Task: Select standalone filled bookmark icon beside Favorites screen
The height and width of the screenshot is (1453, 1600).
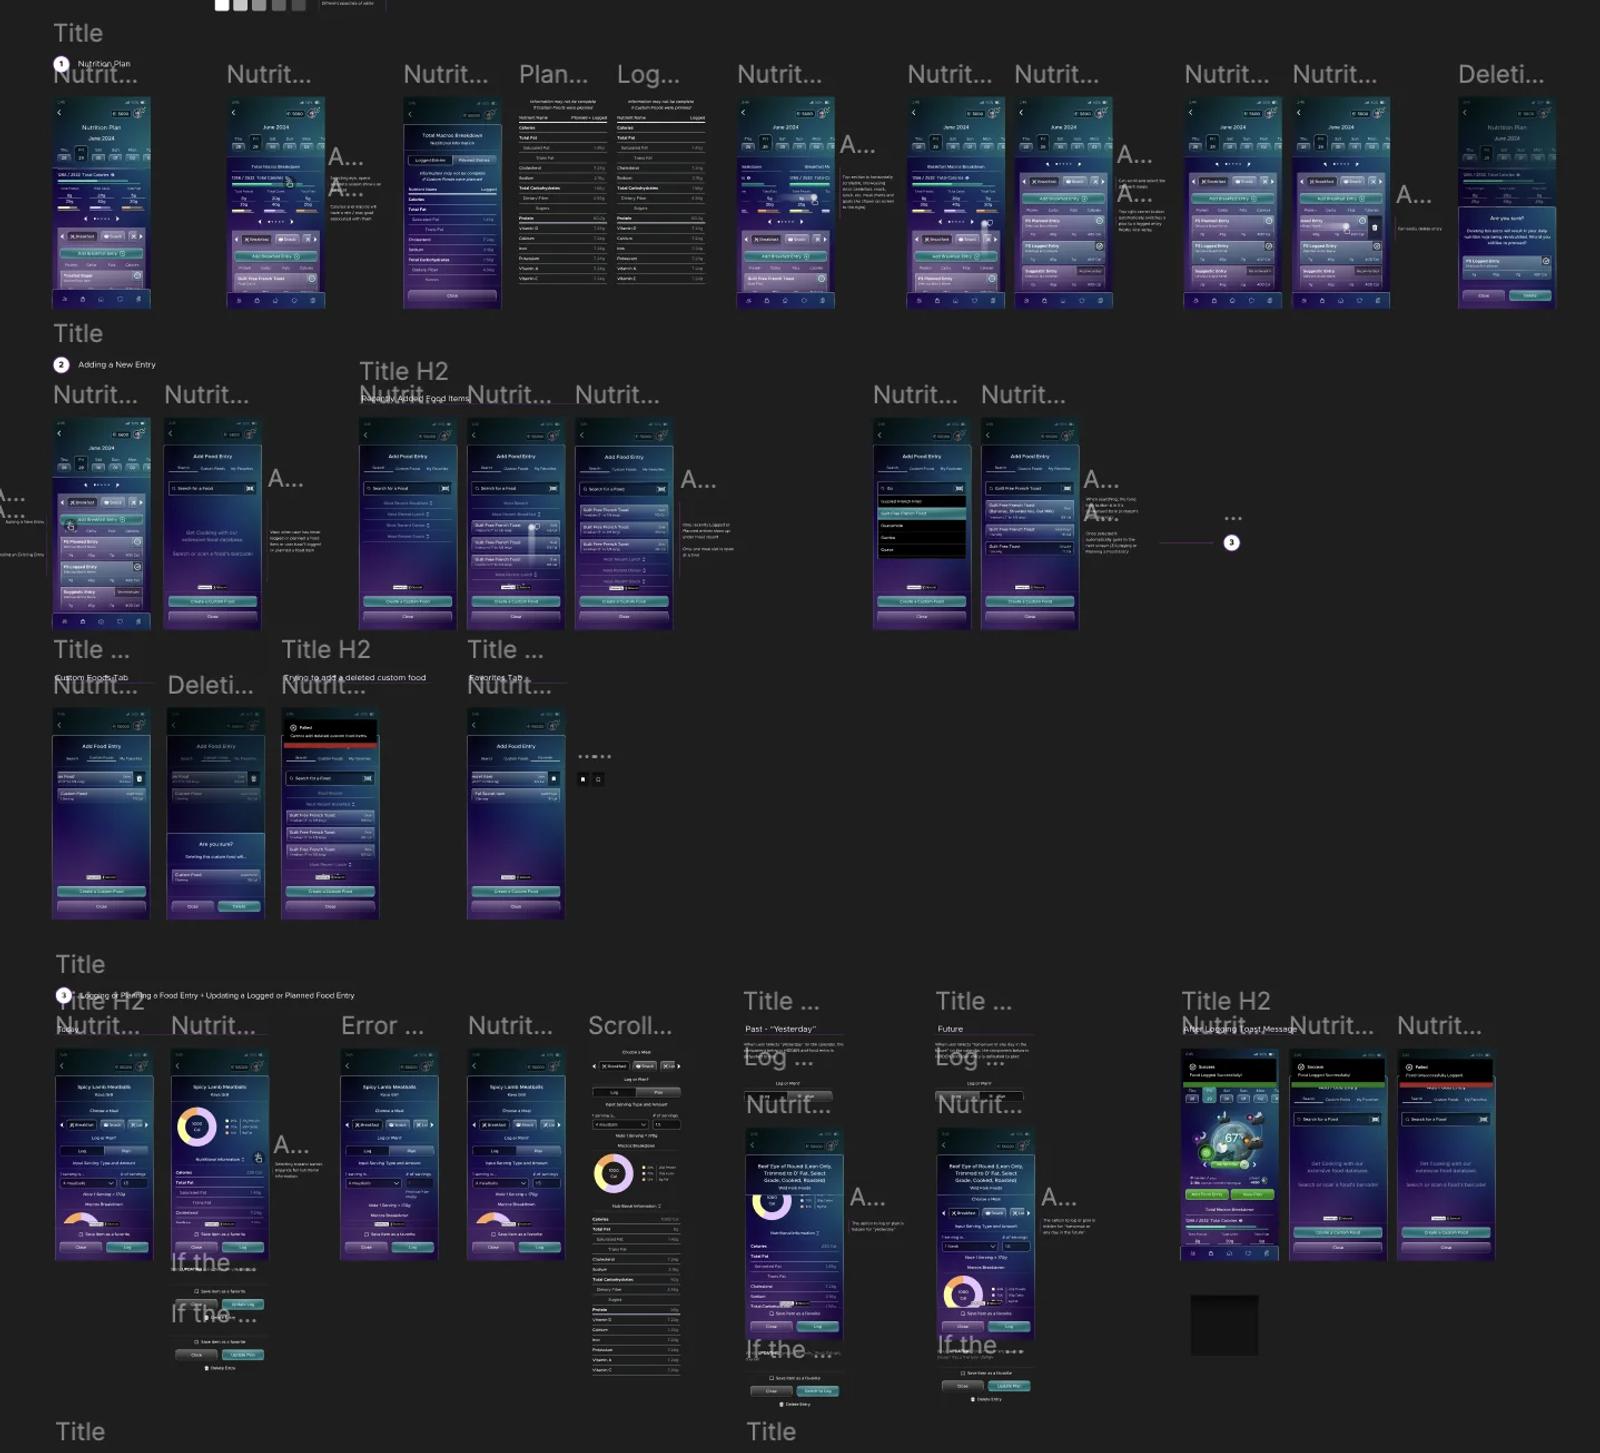Action: pyautogui.click(x=583, y=779)
